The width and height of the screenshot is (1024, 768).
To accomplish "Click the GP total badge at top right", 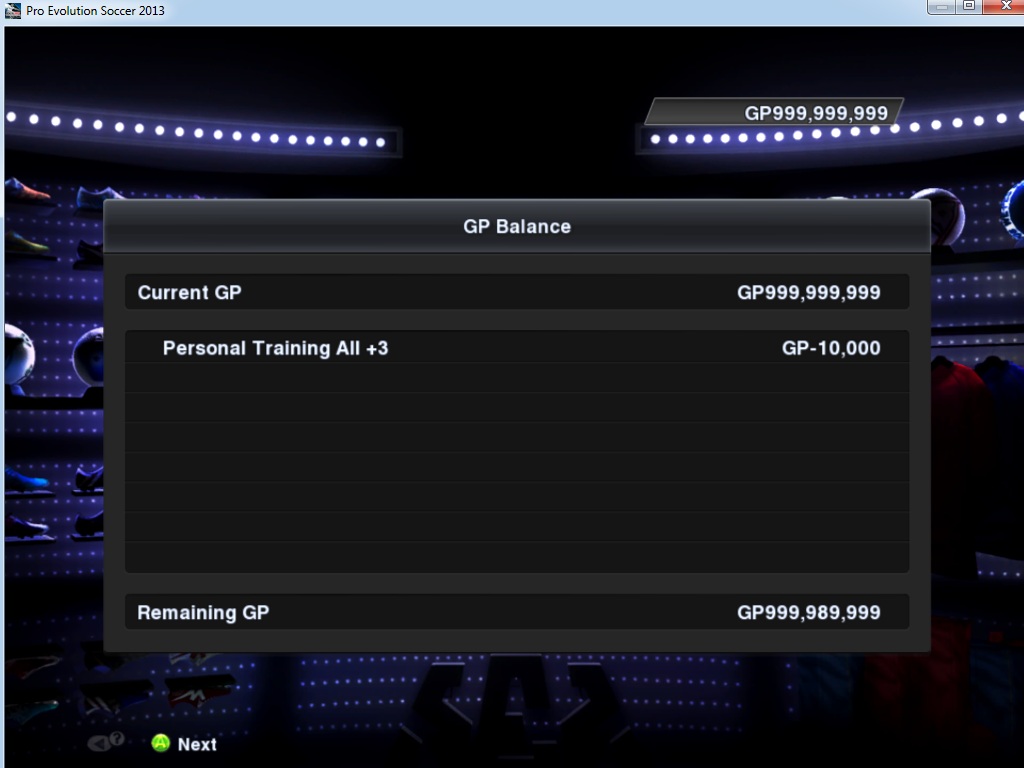I will 775,112.
